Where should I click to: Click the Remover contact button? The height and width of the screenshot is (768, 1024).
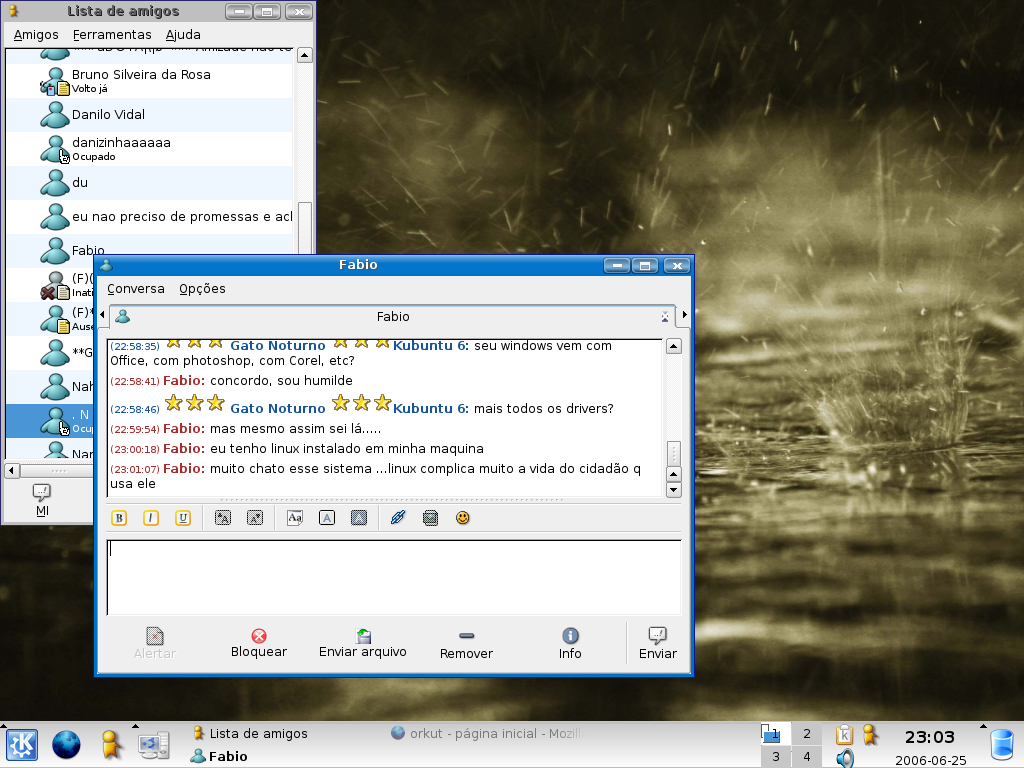[x=466, y=644]
